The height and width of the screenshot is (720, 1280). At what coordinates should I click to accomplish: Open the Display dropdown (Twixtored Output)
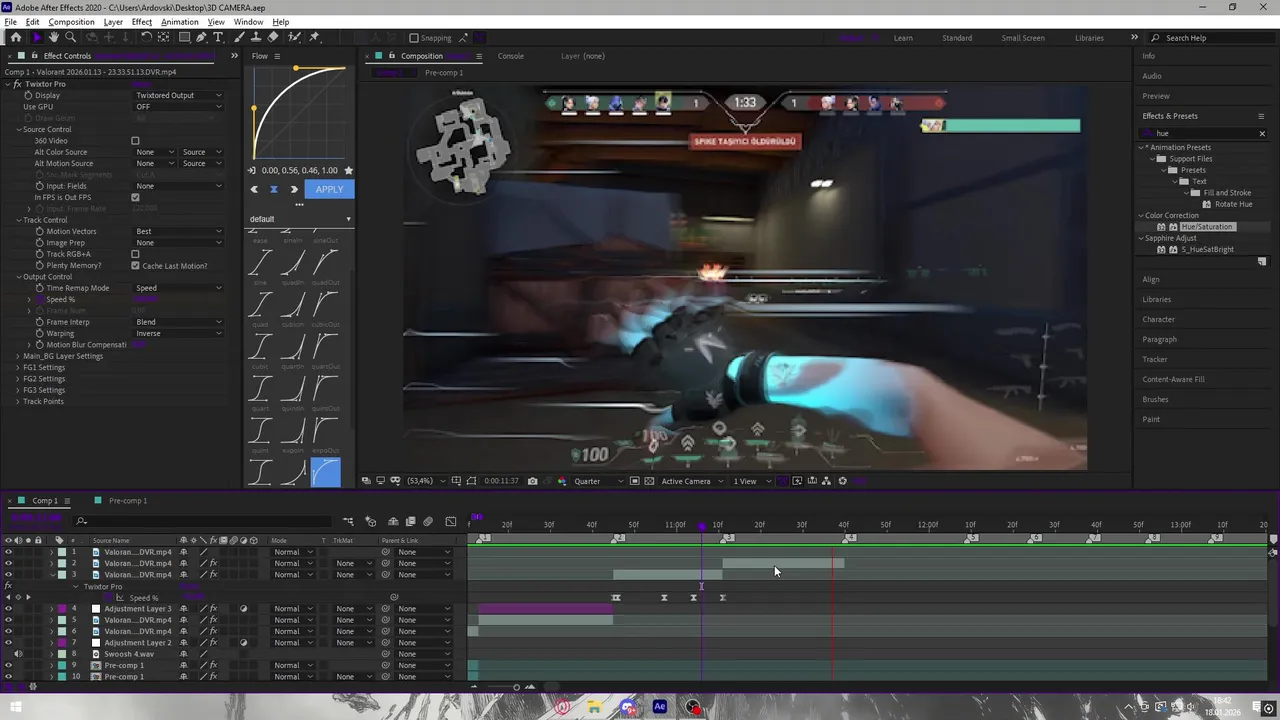pyautogui.click(x=179, y=95)
